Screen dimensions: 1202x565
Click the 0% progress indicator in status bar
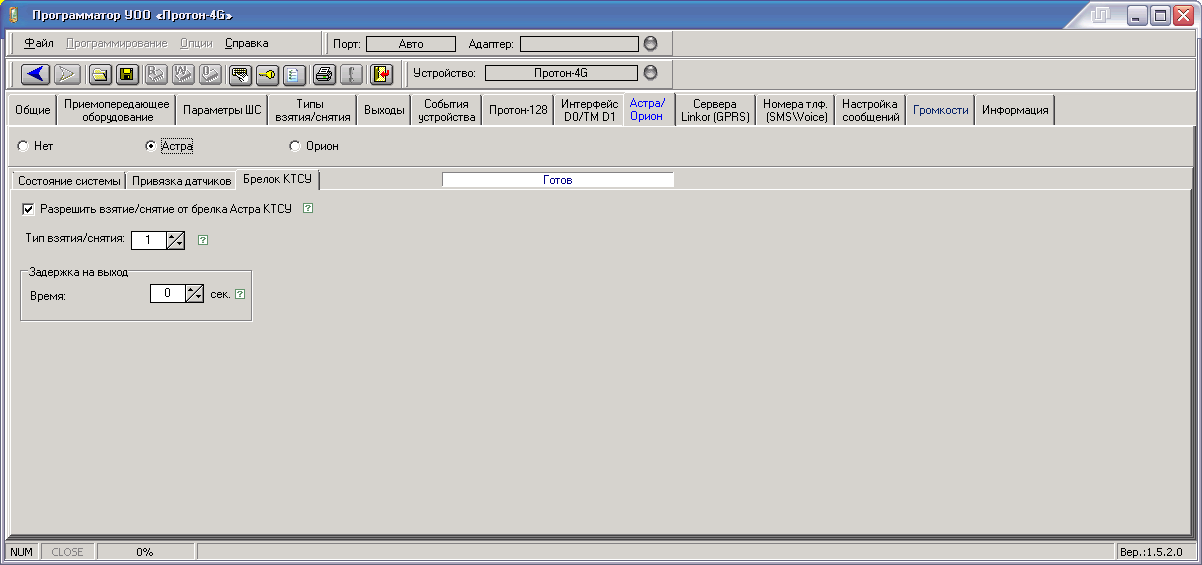[x=145, y=552]
